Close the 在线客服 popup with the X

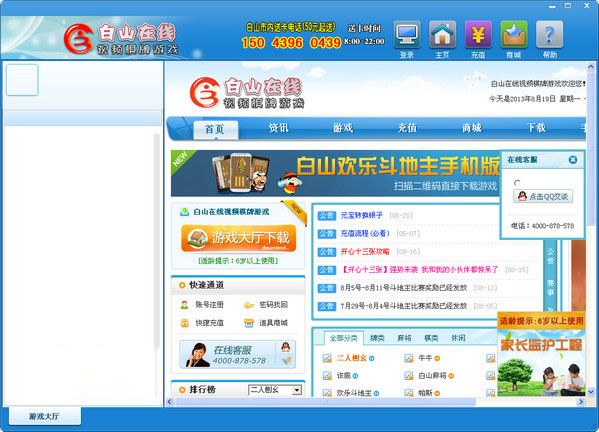pyautogui.click(x=573, y=160)
